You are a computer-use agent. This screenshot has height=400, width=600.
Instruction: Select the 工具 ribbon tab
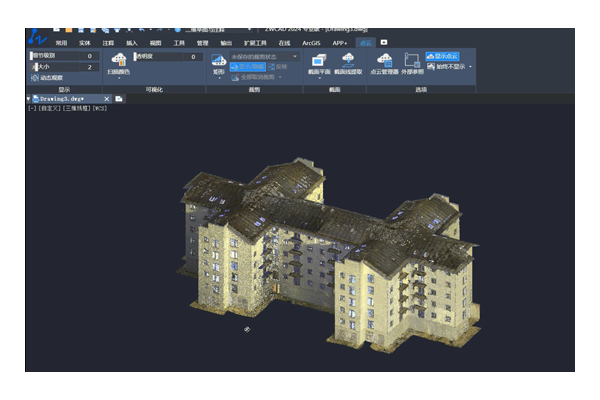179,43
